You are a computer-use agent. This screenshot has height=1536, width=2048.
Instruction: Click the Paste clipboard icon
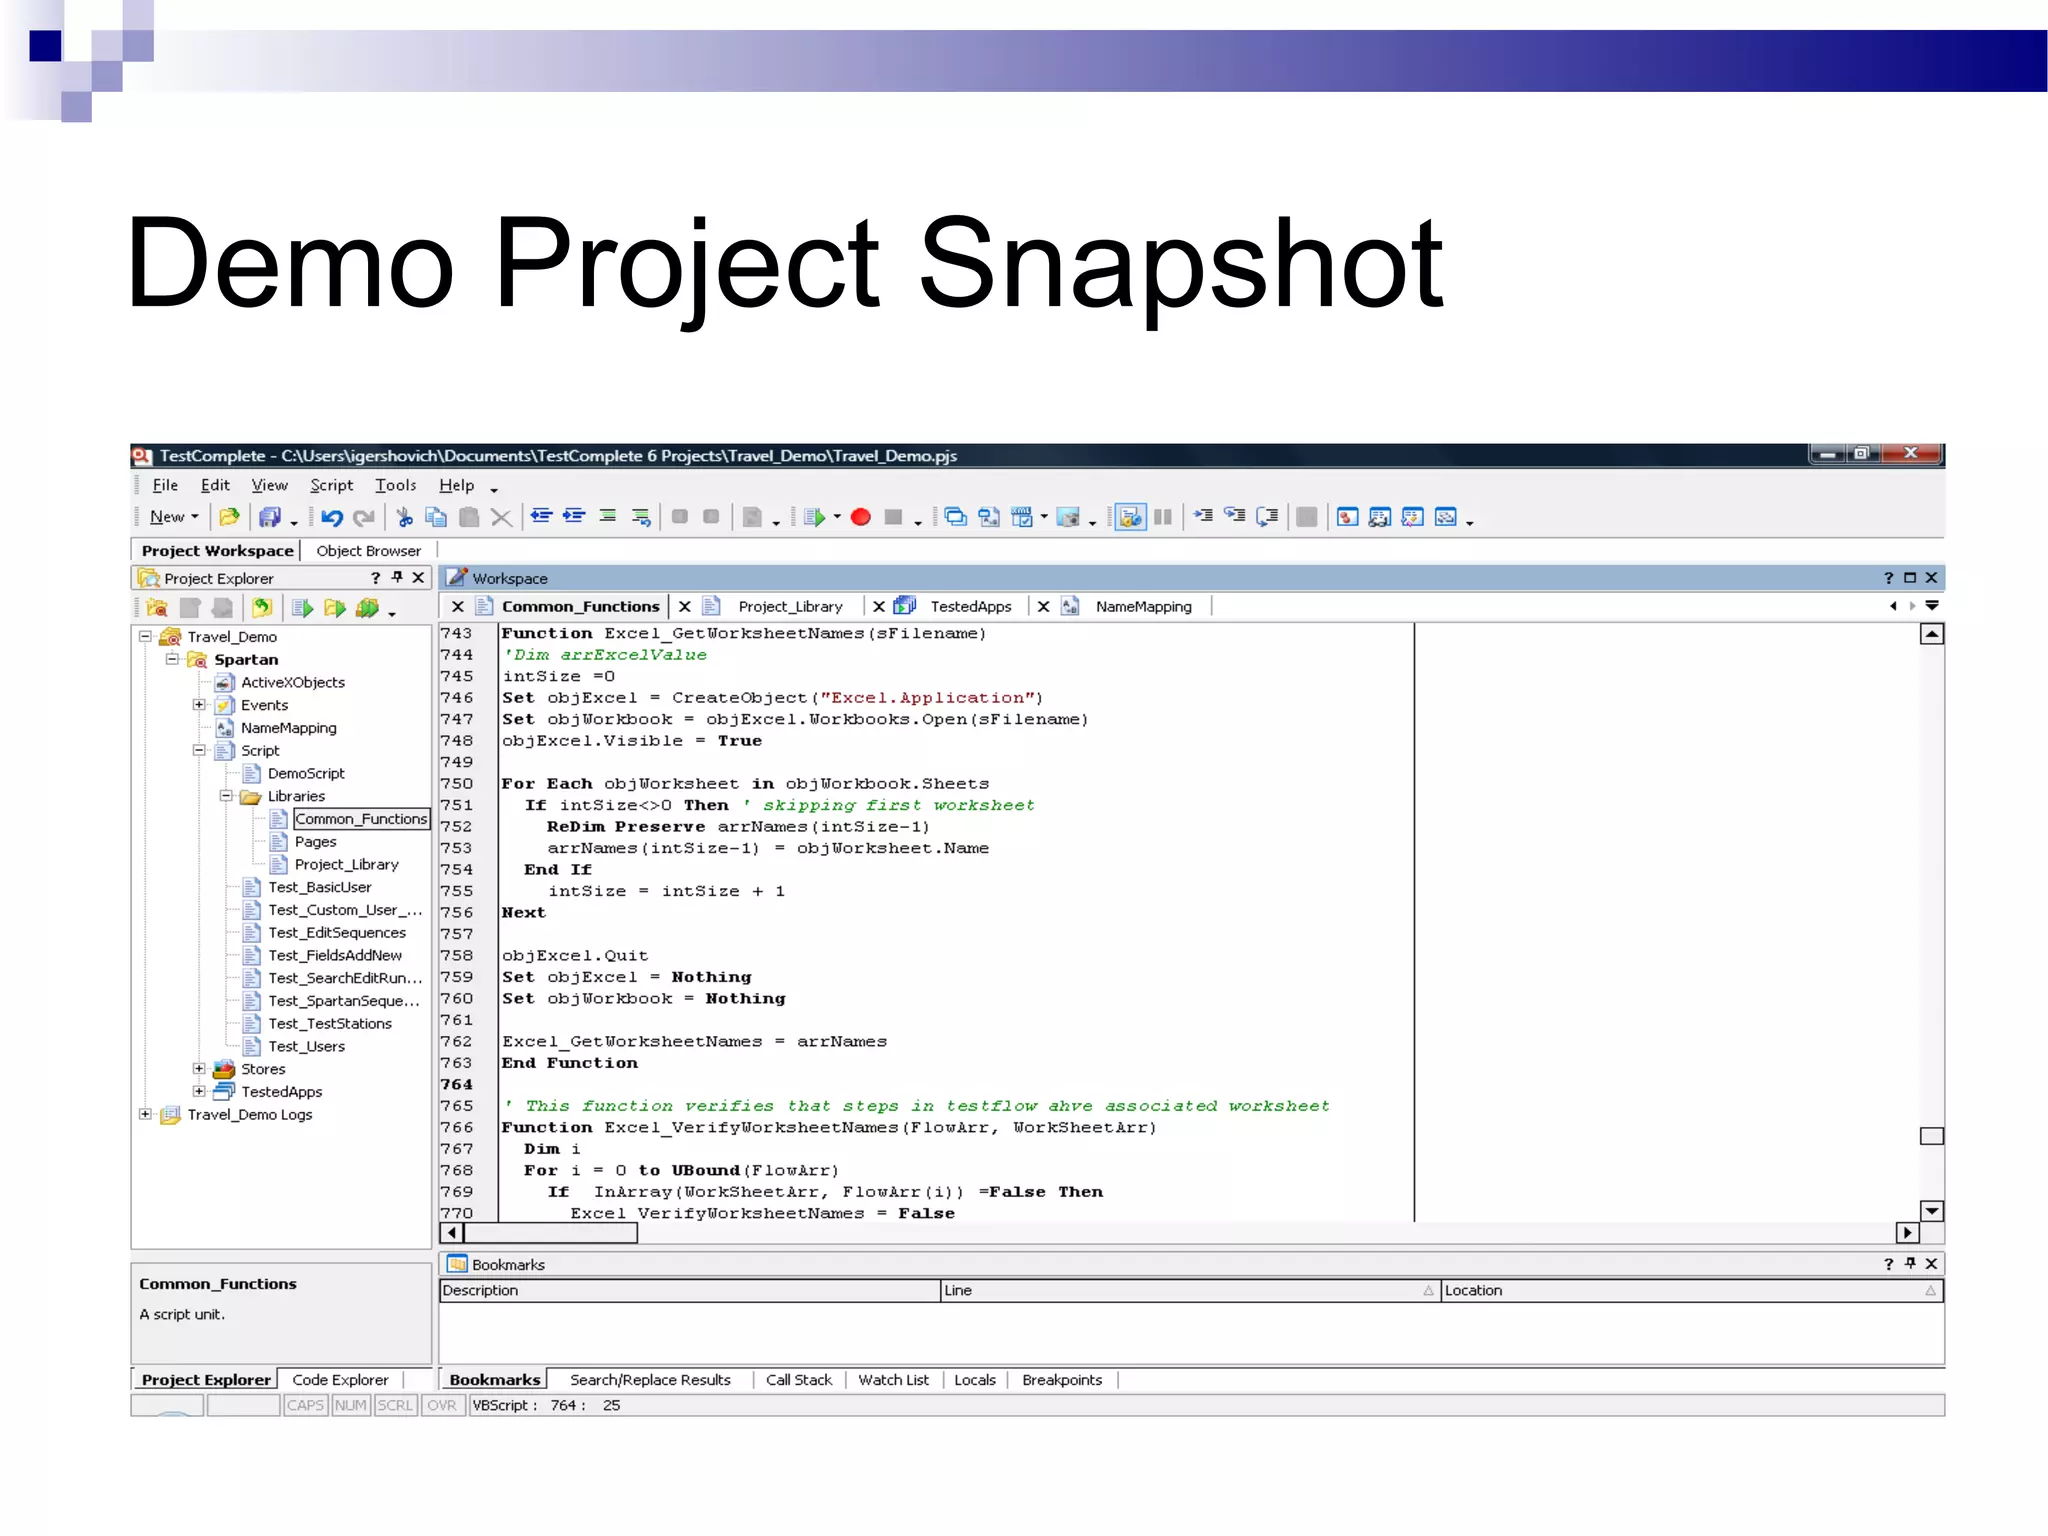(x=468, y=517)
